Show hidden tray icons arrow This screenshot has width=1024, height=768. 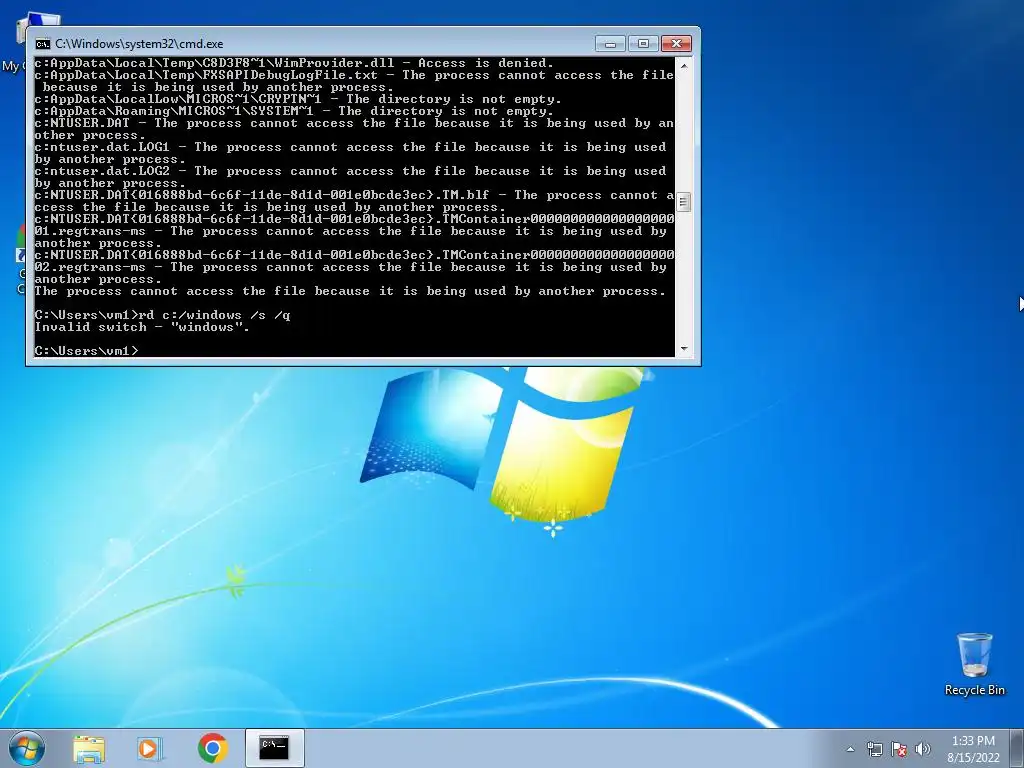[850, 749]
